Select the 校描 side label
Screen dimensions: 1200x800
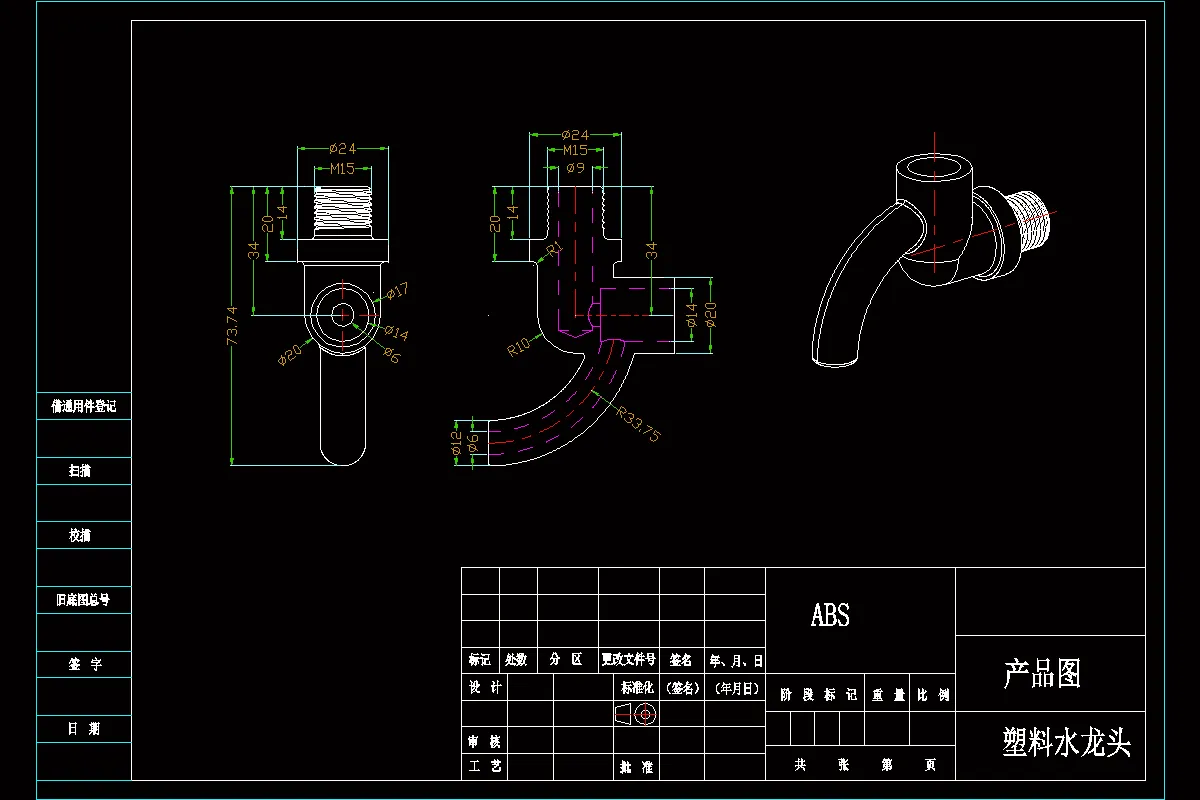tap(80, 535)
